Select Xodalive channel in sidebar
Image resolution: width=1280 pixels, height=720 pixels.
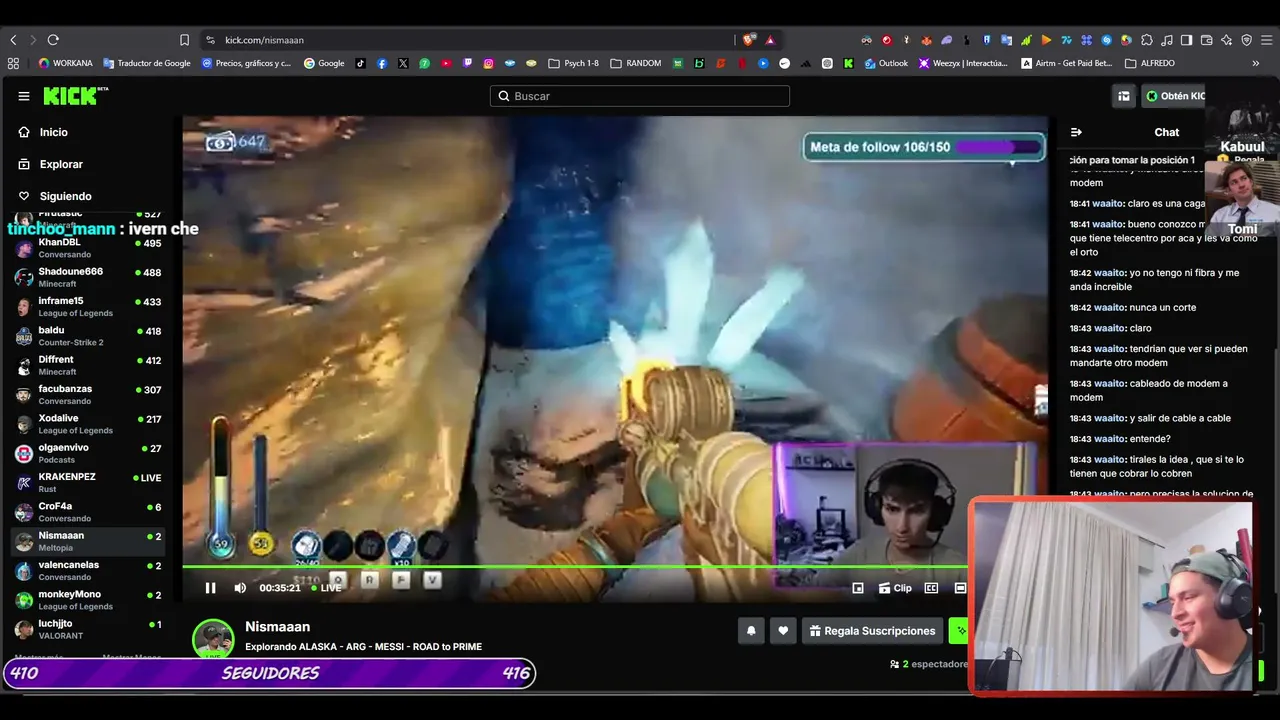pyautogui.click(x=88, y=424)
